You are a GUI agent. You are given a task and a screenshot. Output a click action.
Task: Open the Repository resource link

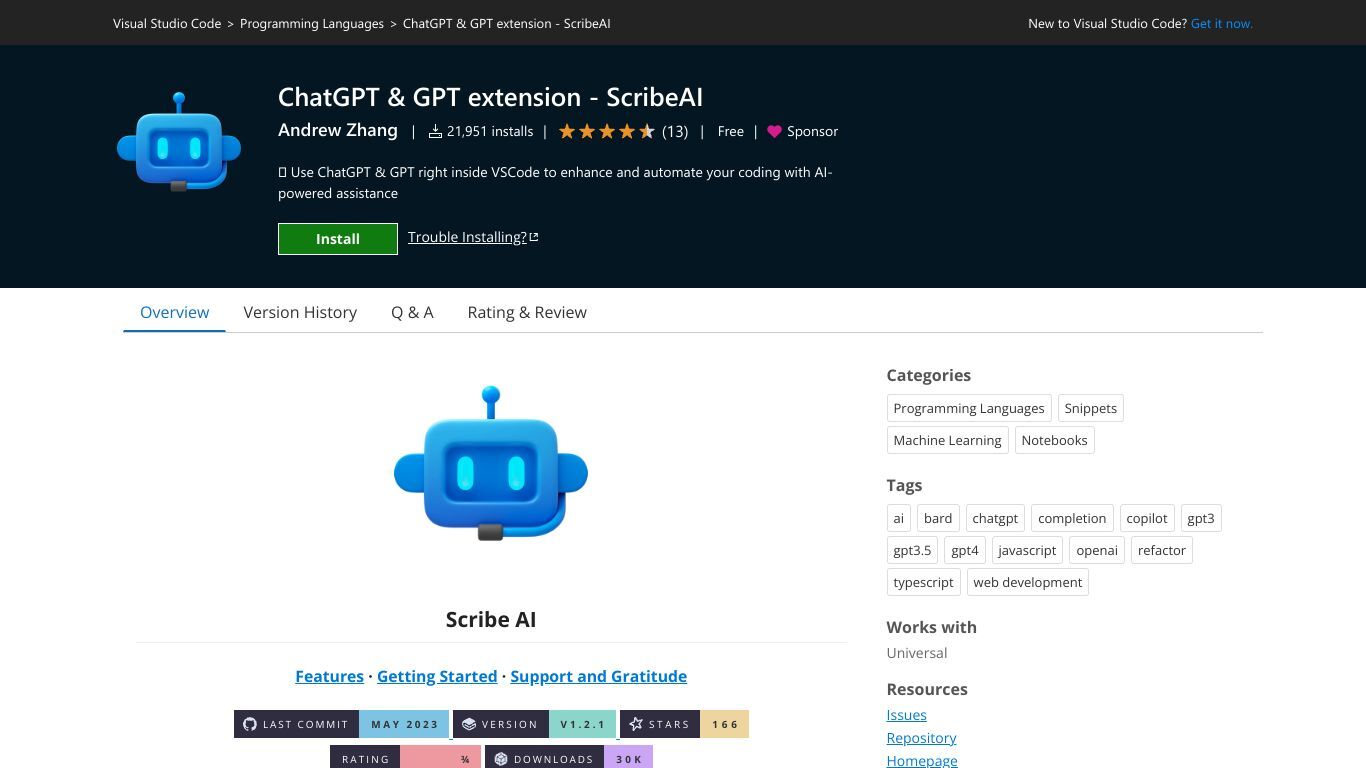pos(921,738)
